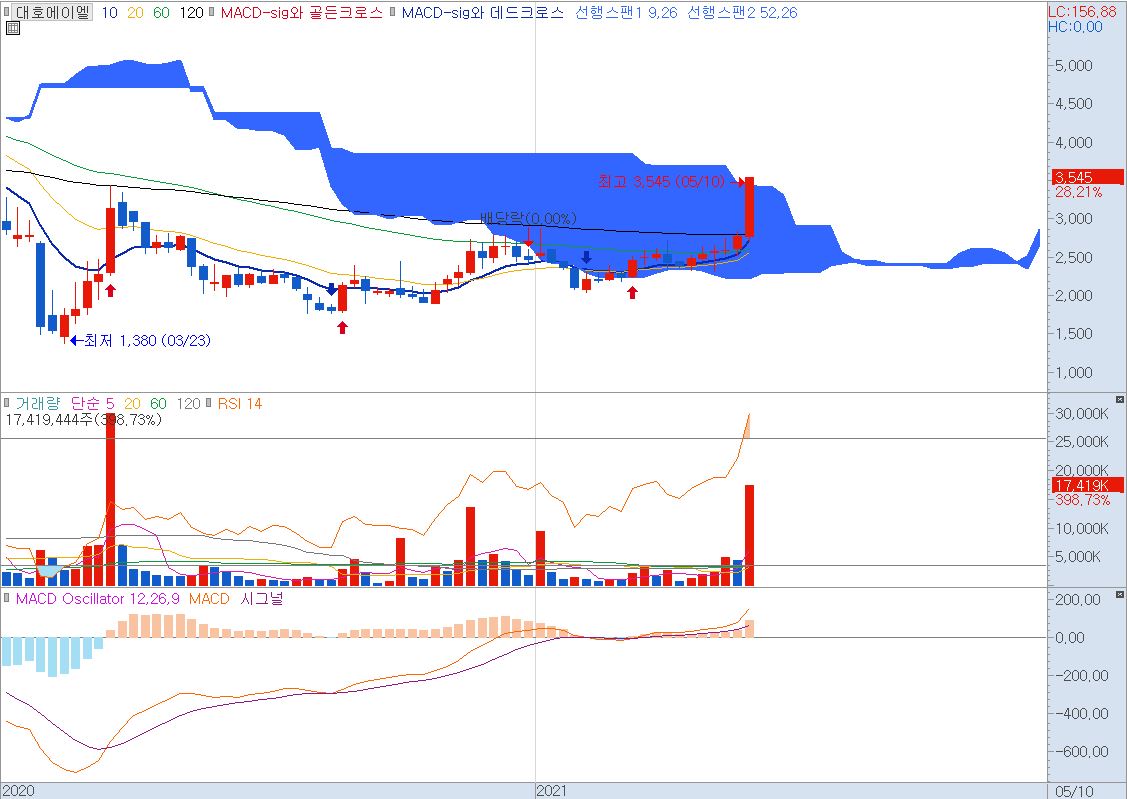Click the -600,00 MACD axis label
1127x799 pixels.
pos(1081,752)
